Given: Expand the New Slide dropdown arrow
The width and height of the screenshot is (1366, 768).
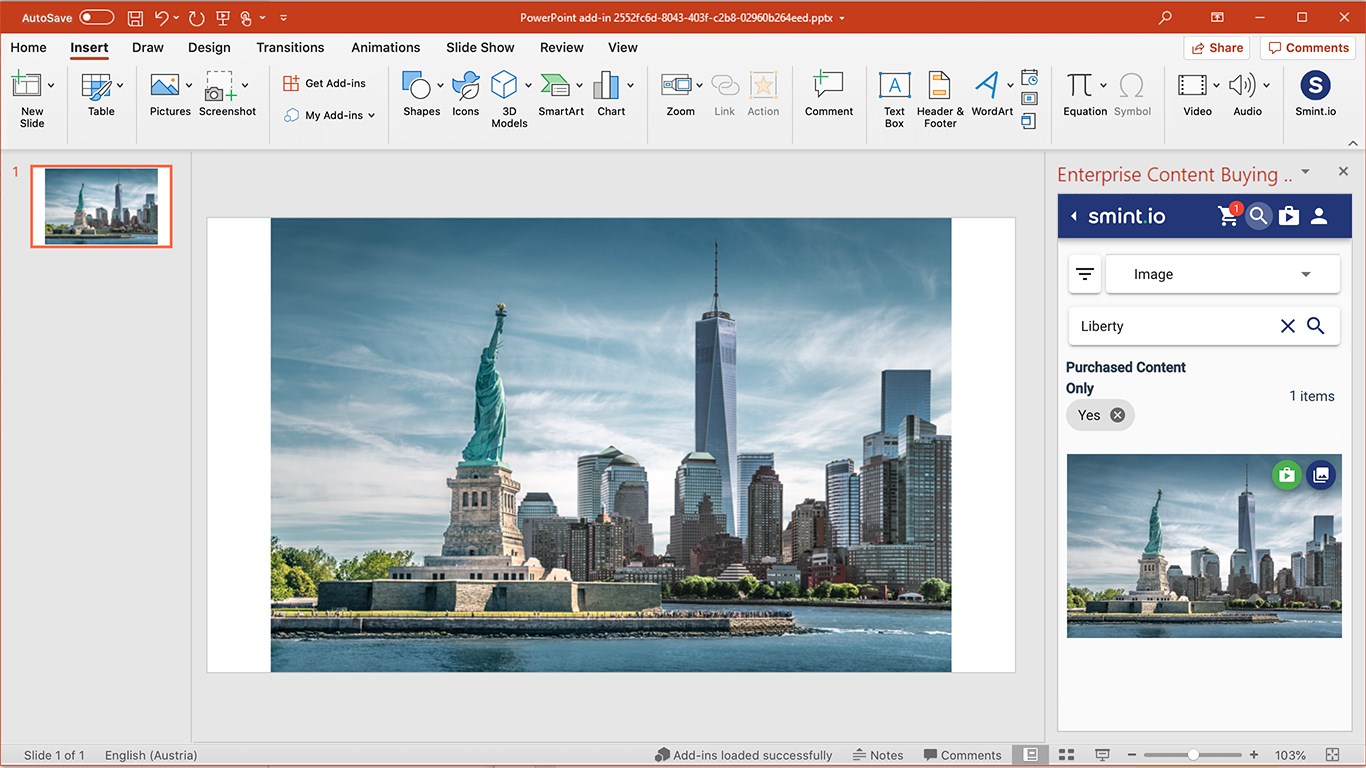Looking at the screenshot, I should point(50,85).
